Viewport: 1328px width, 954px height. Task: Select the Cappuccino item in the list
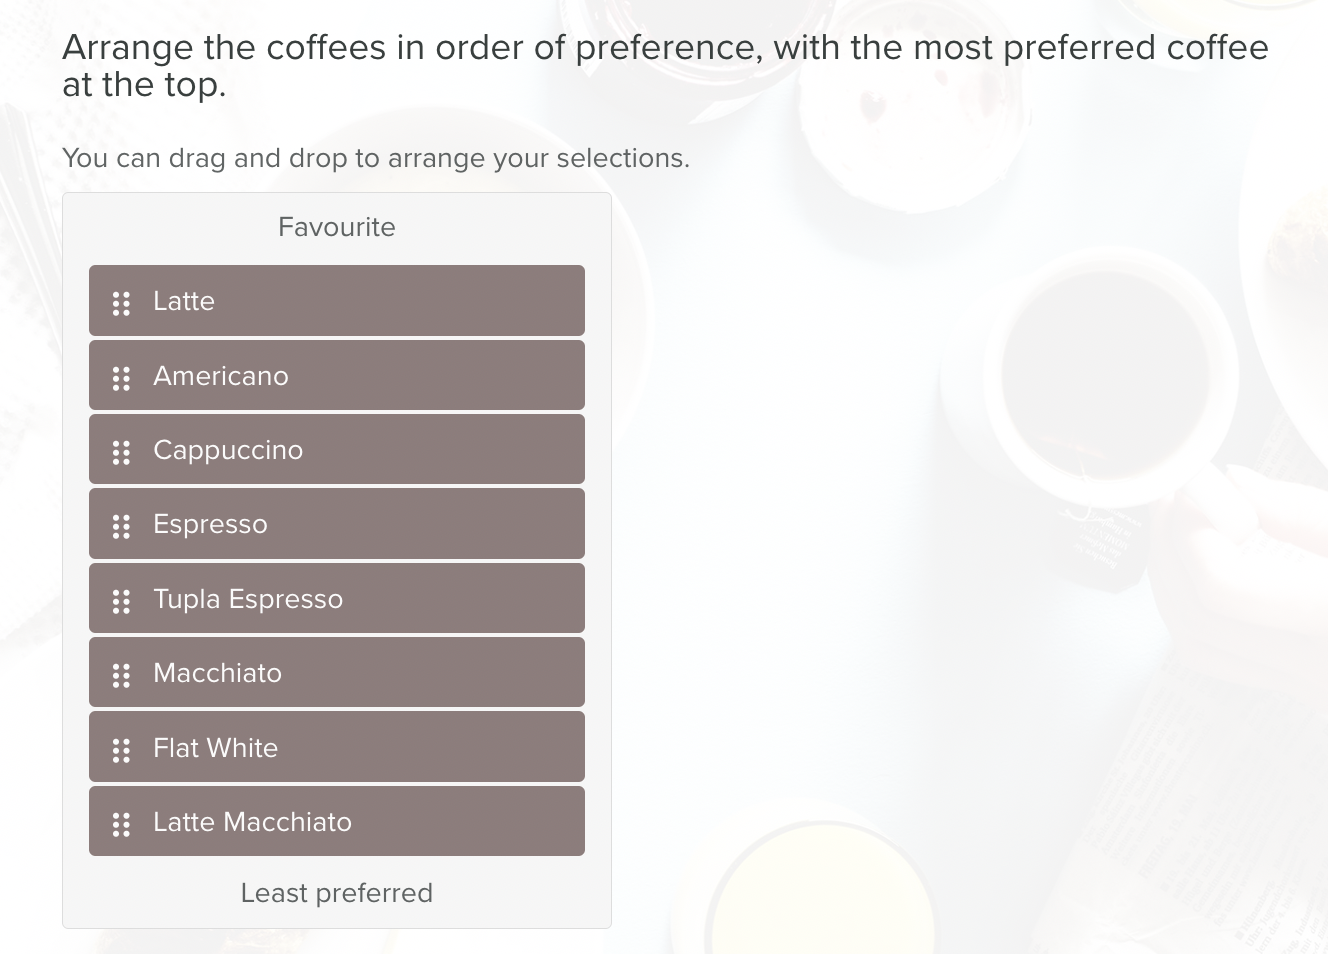[x=337, y=449]
